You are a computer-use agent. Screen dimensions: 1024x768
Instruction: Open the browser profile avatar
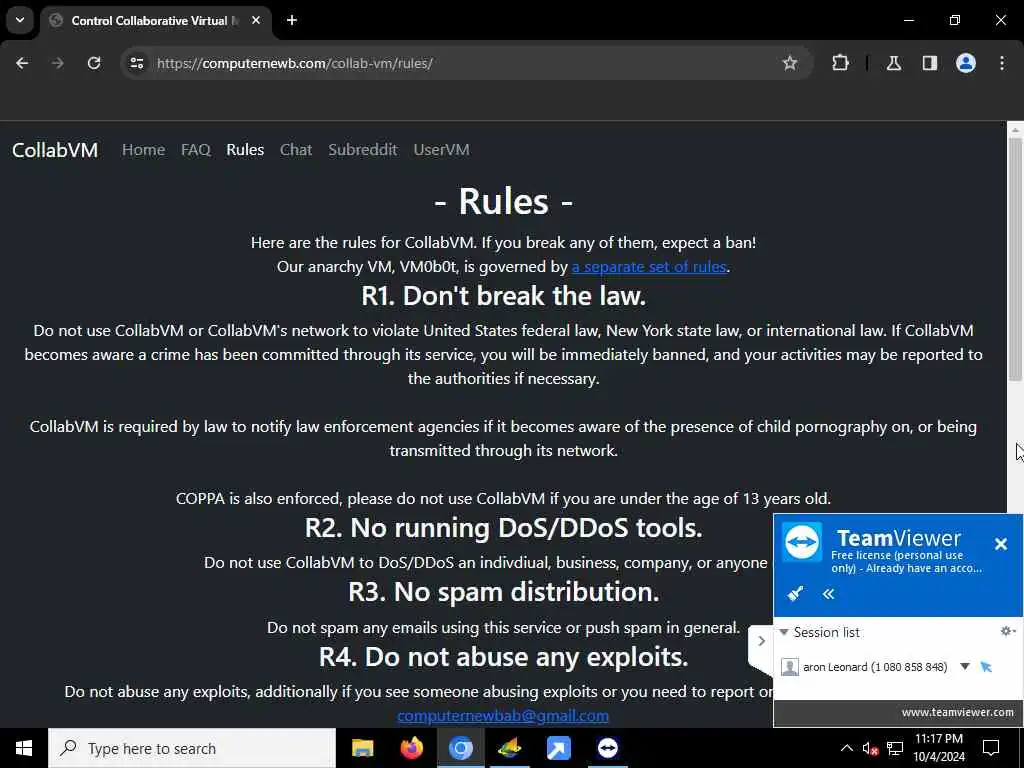[966, 63]
